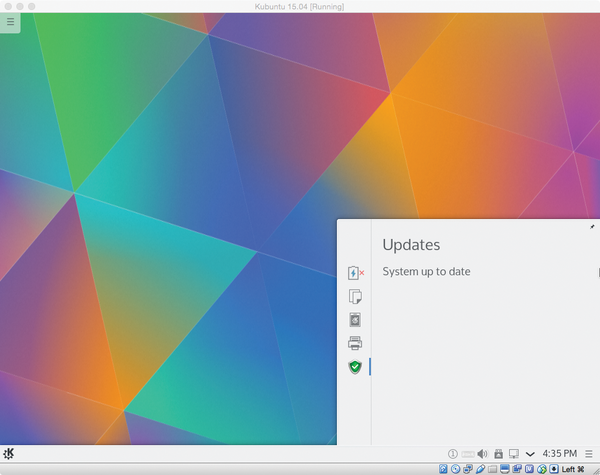Open the battery status tray entry
Viewport: 600px width, 475px height.
coord(354,273)
